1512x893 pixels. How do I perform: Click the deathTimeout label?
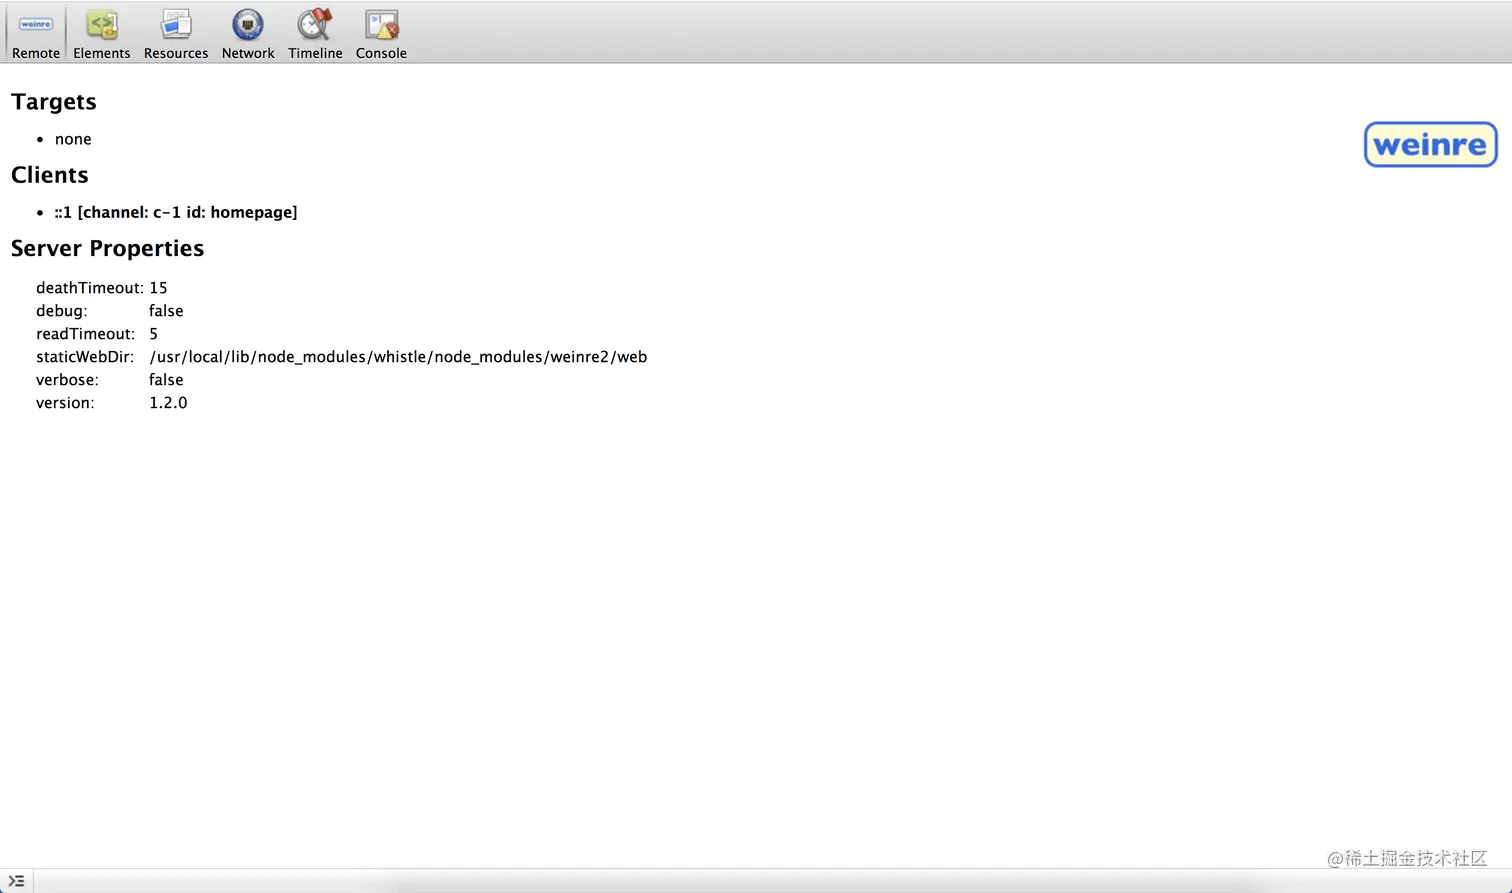tap(90, 288)
